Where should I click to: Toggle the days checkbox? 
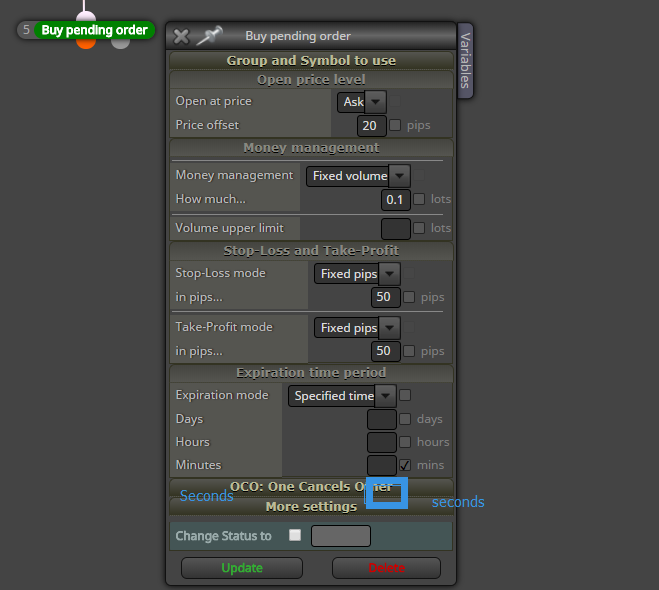pos(405,419)
